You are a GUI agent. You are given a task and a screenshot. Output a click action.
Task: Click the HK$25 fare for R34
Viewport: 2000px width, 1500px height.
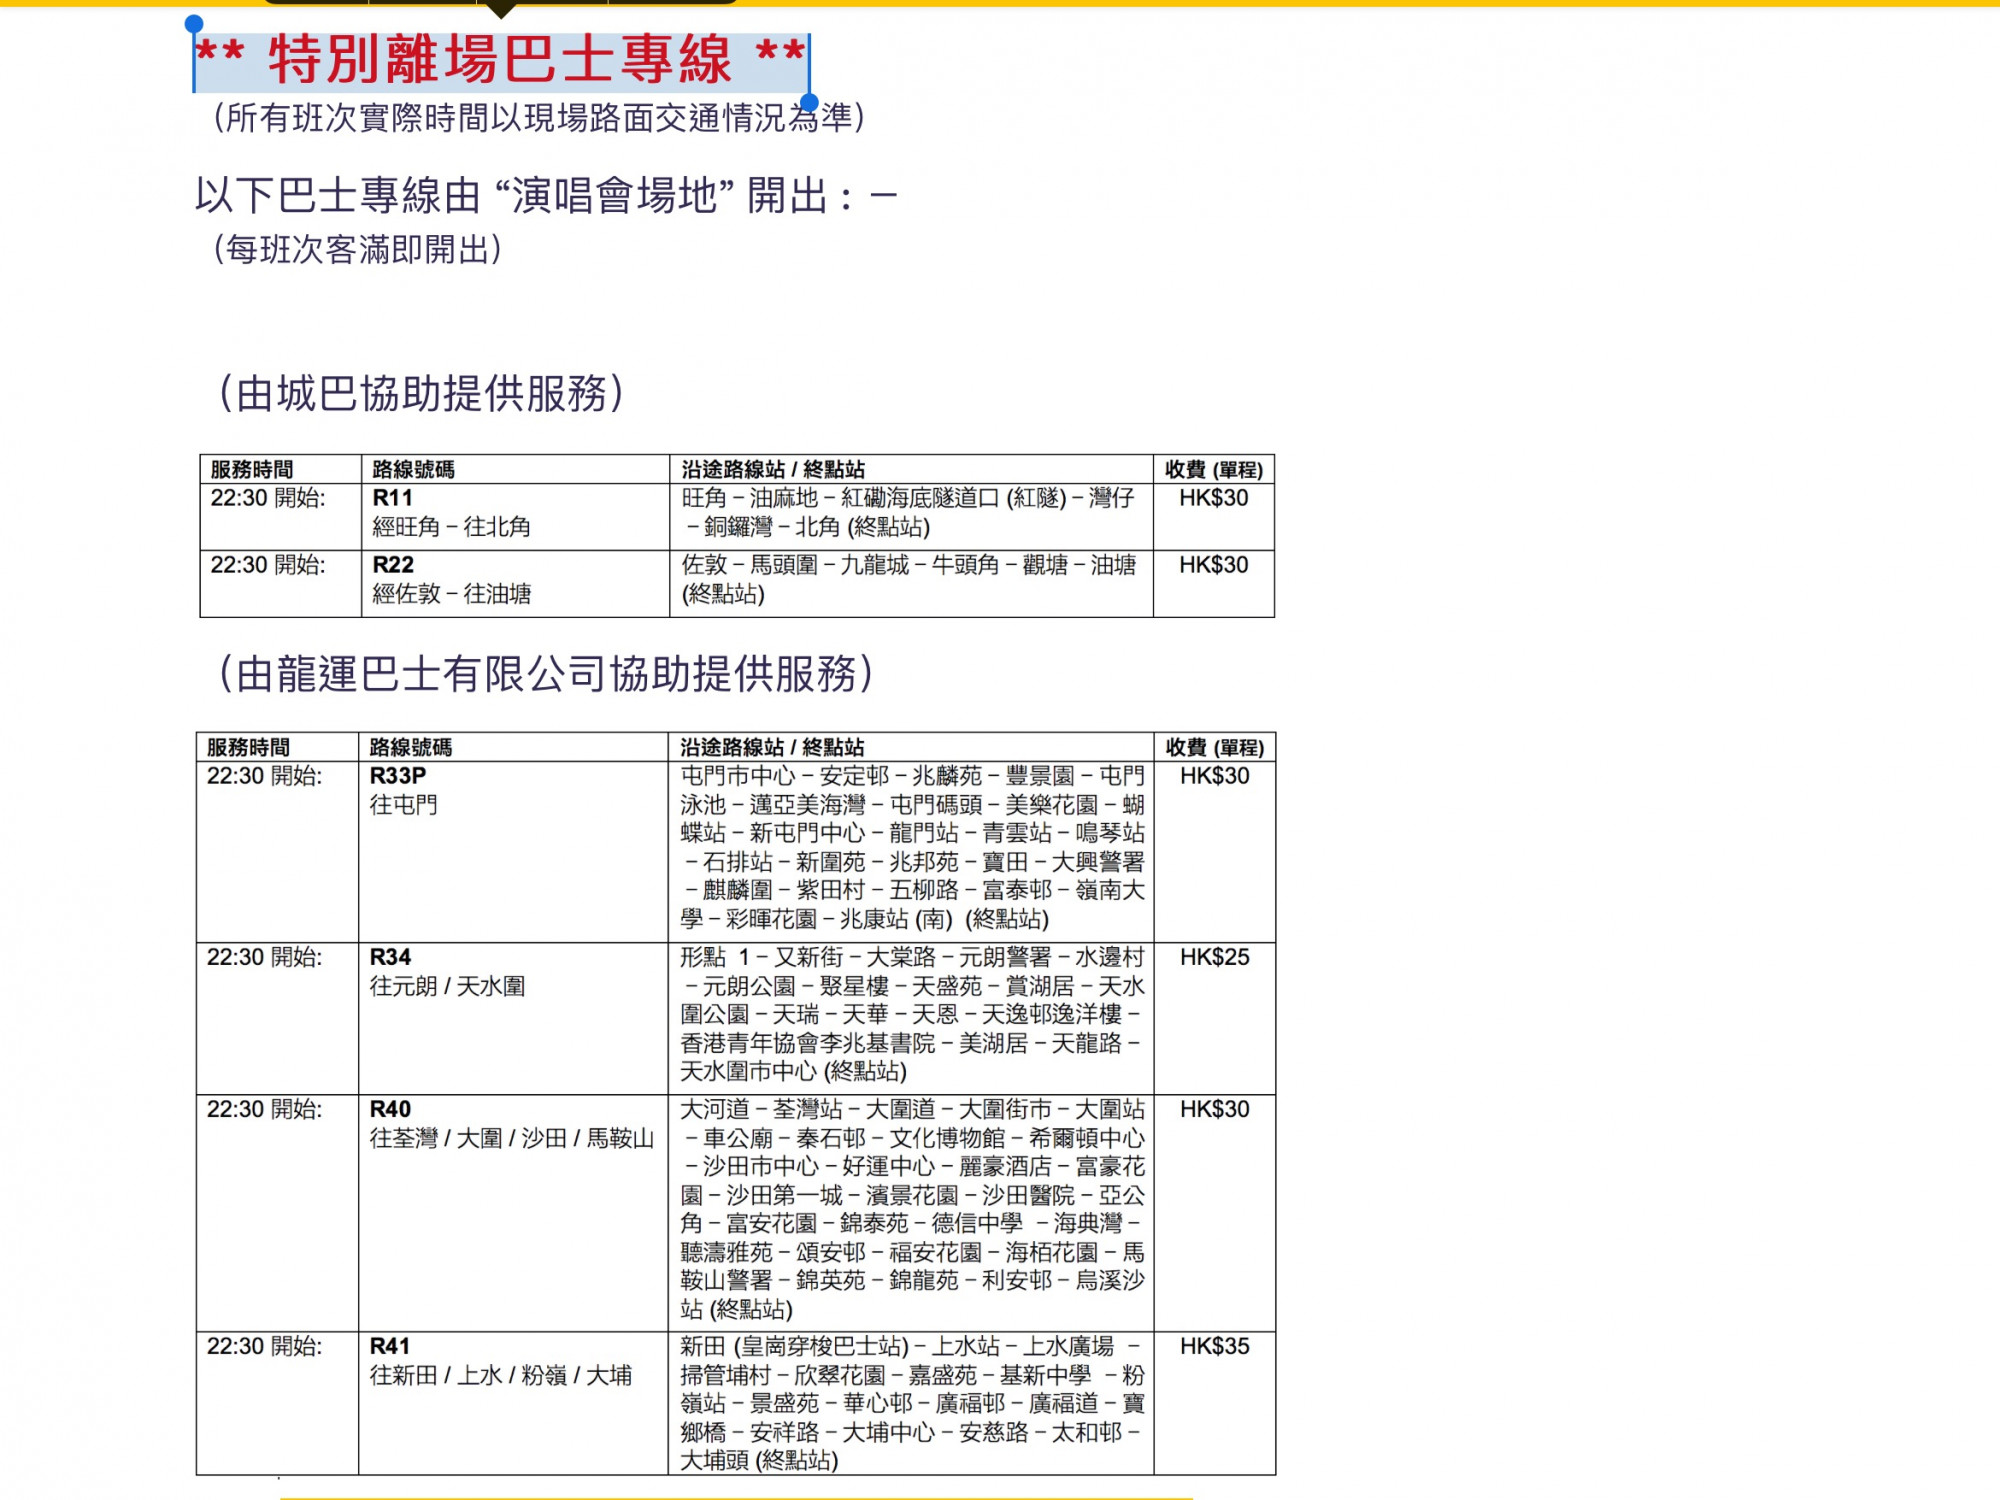[1214, 958]
